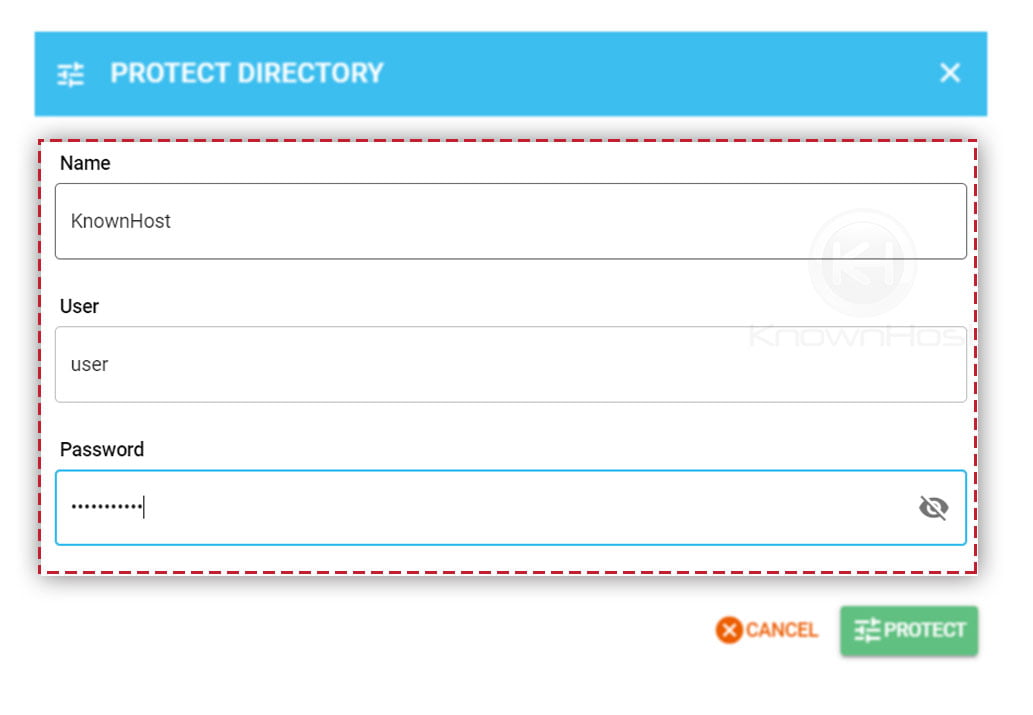Place cursor on the KnownHost text in Name
The image size is (1033, 715).
click(x=121, y=221)
